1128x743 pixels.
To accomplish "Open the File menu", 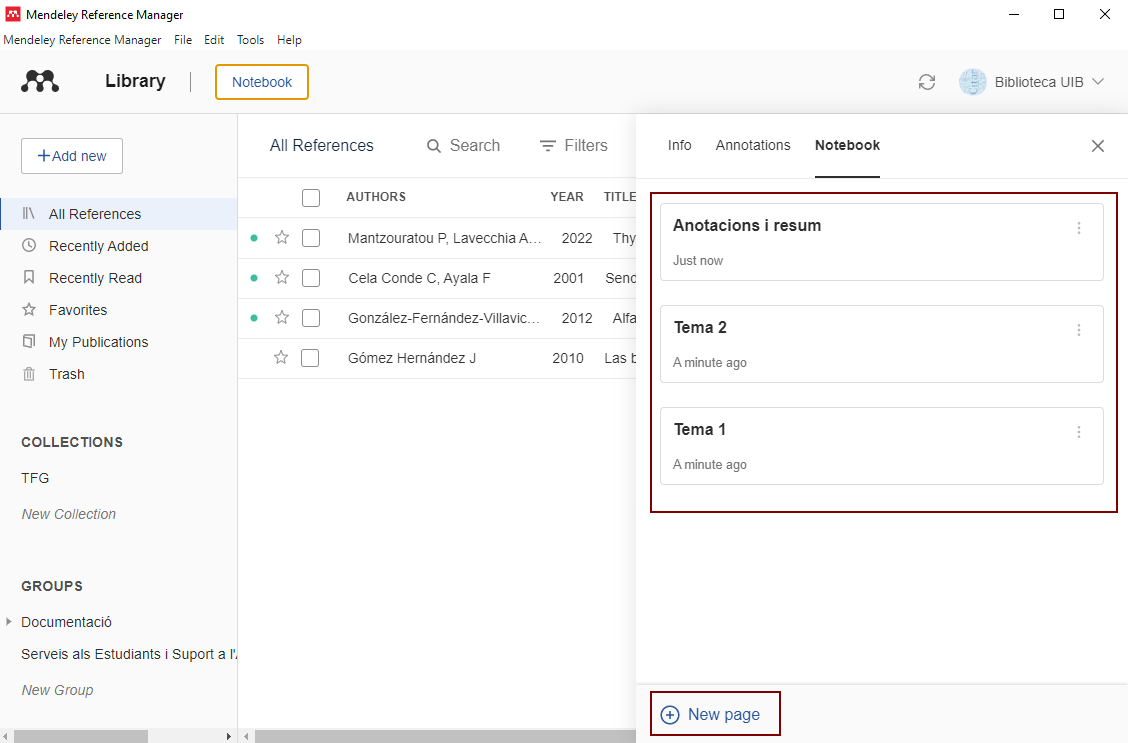I will pos(183,40).
